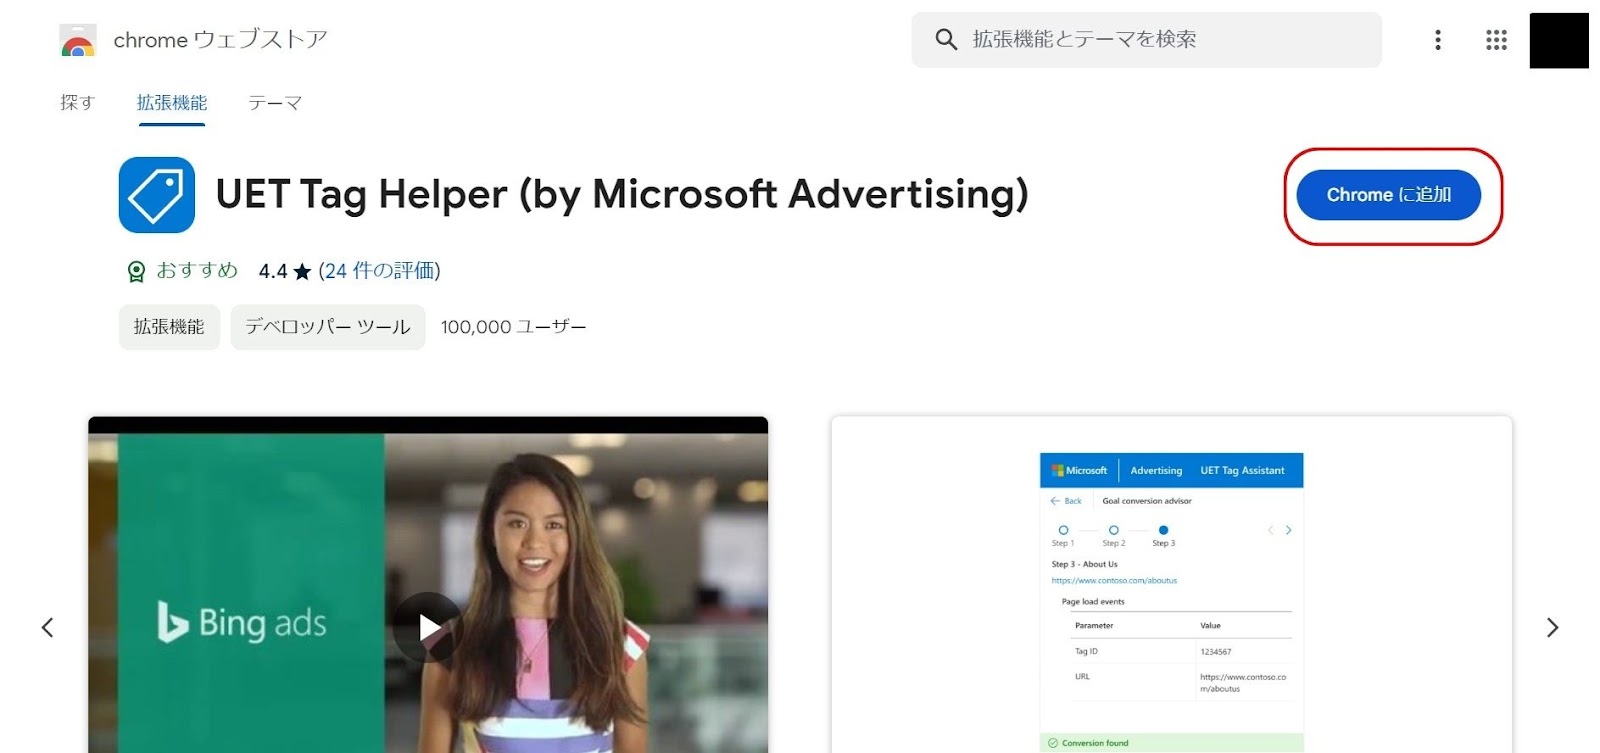Switch to the 探す tab
This screenshot has height=753, width=1600.
[x=77, y=102]
